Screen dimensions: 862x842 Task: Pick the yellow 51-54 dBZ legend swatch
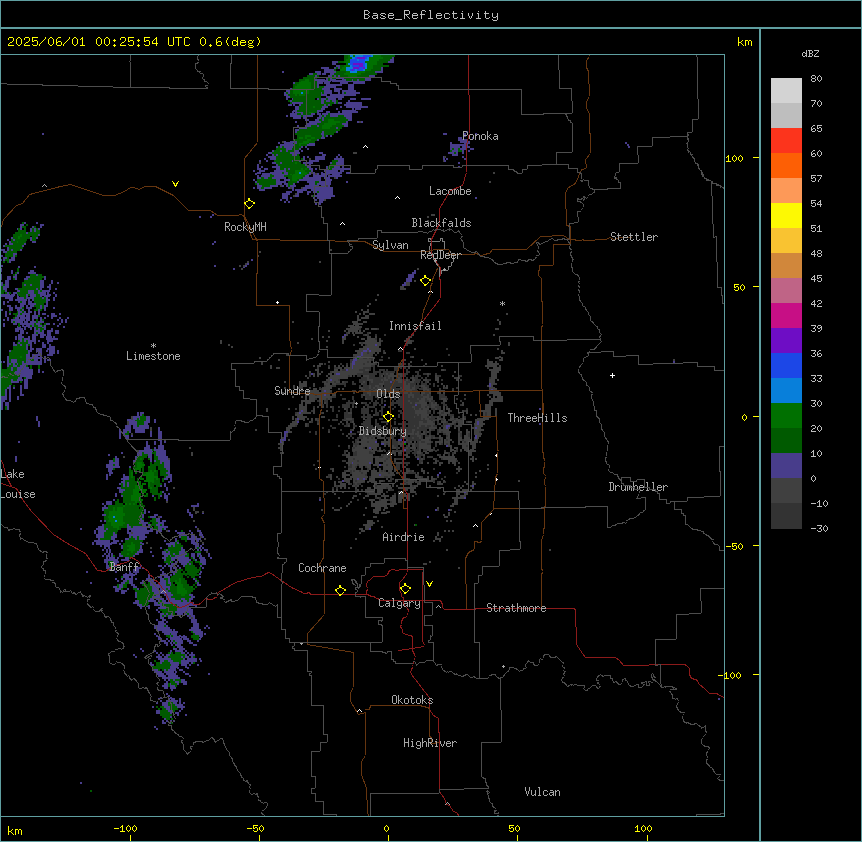786,216
